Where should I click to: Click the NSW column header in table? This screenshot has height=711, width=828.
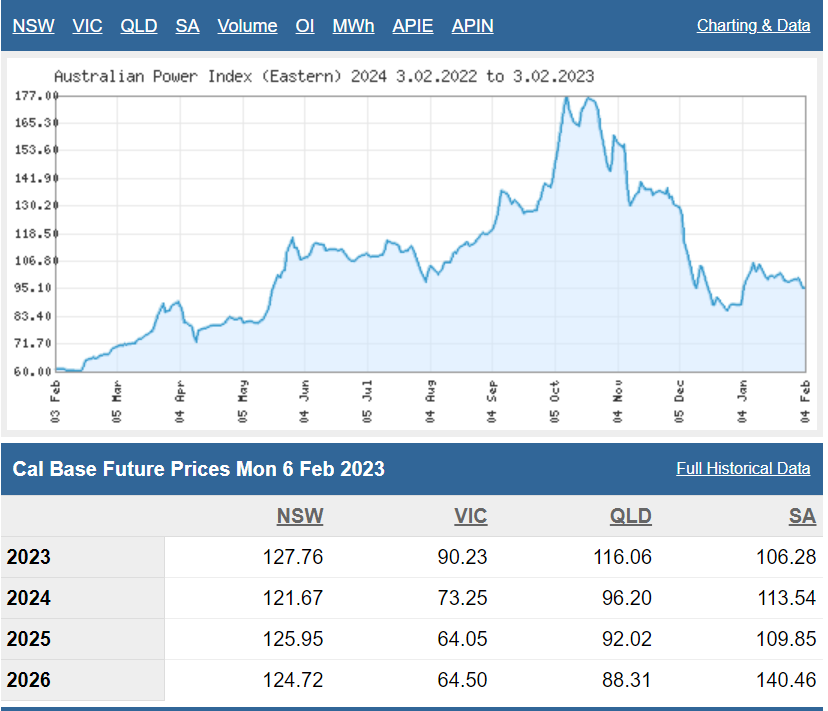[x=300, y=516]
